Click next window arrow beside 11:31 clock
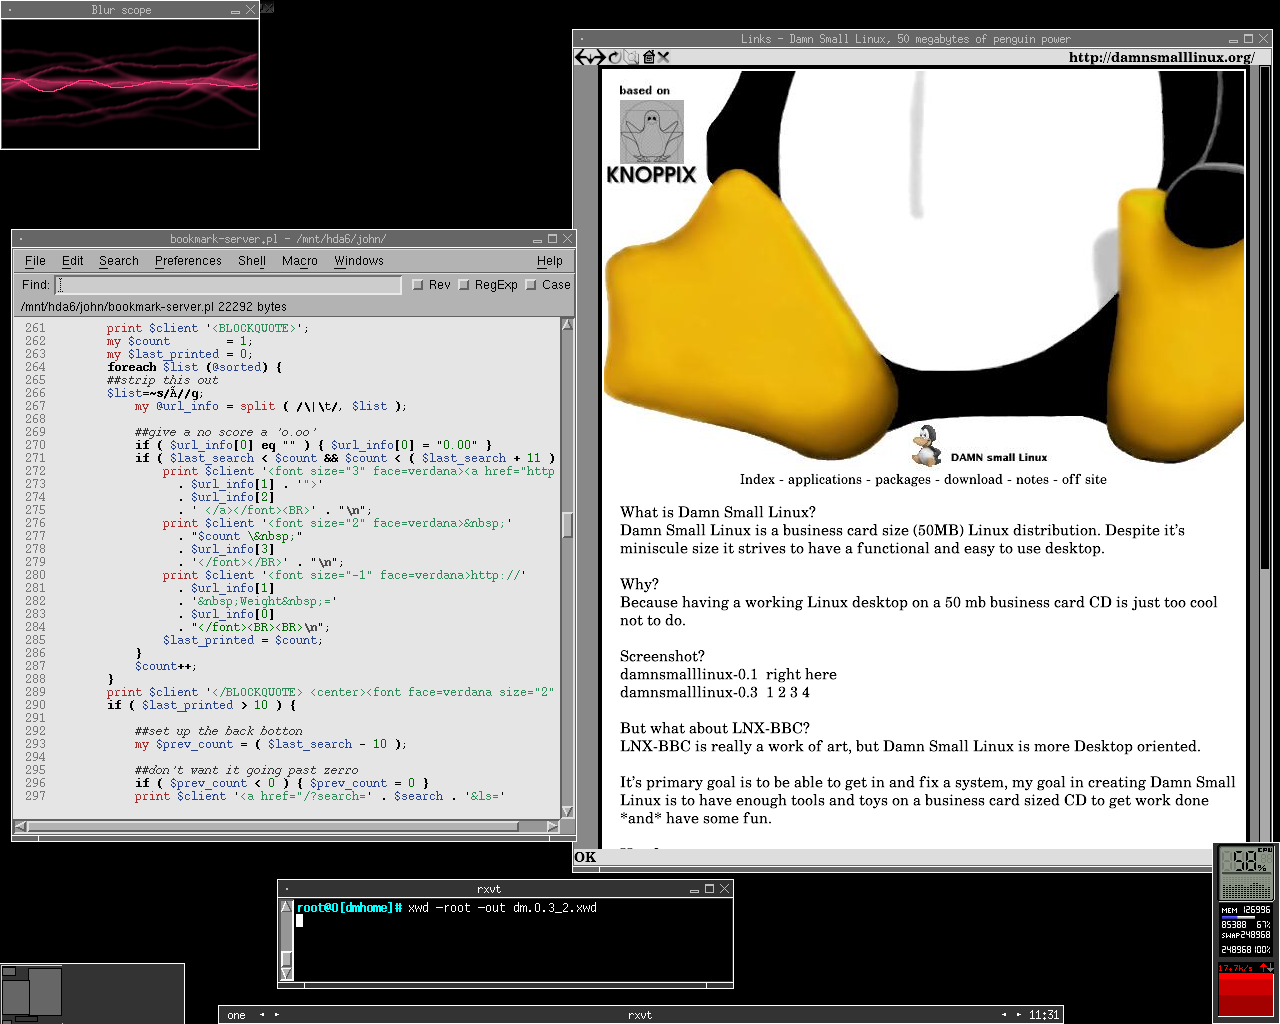 point(1019,1015)
